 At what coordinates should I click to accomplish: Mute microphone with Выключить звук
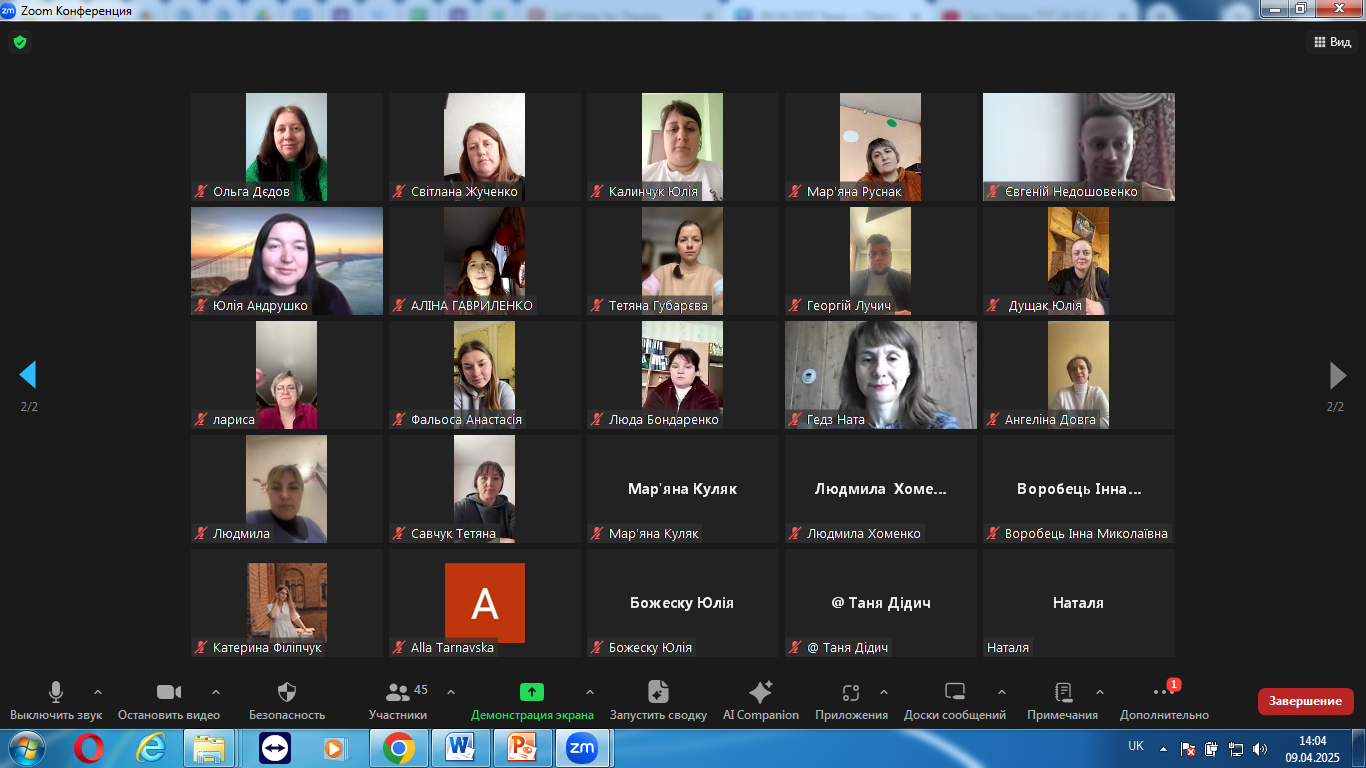pyautogui.click(x=56, y=693)
